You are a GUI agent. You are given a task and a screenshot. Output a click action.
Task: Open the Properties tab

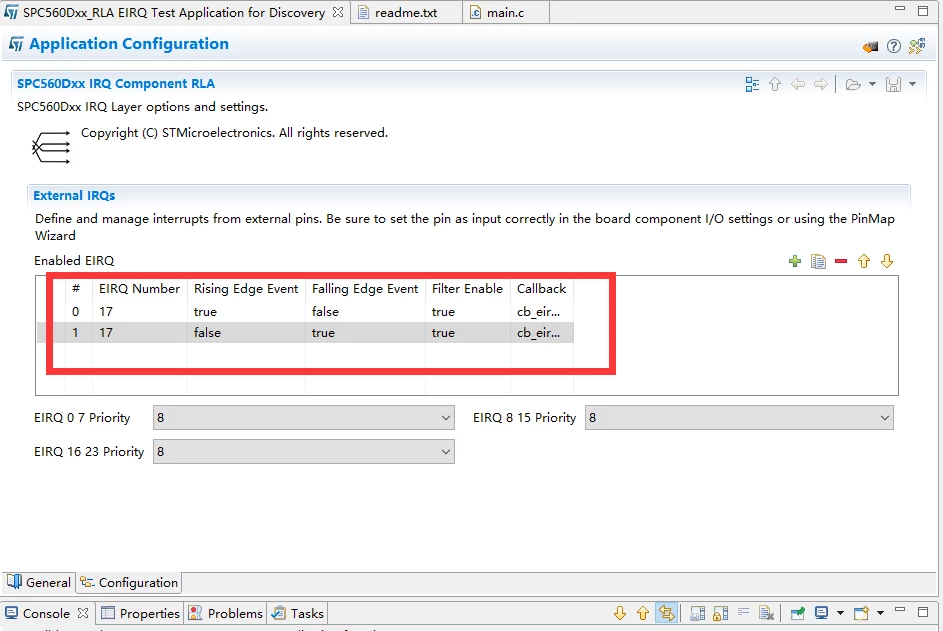point(141,613)
